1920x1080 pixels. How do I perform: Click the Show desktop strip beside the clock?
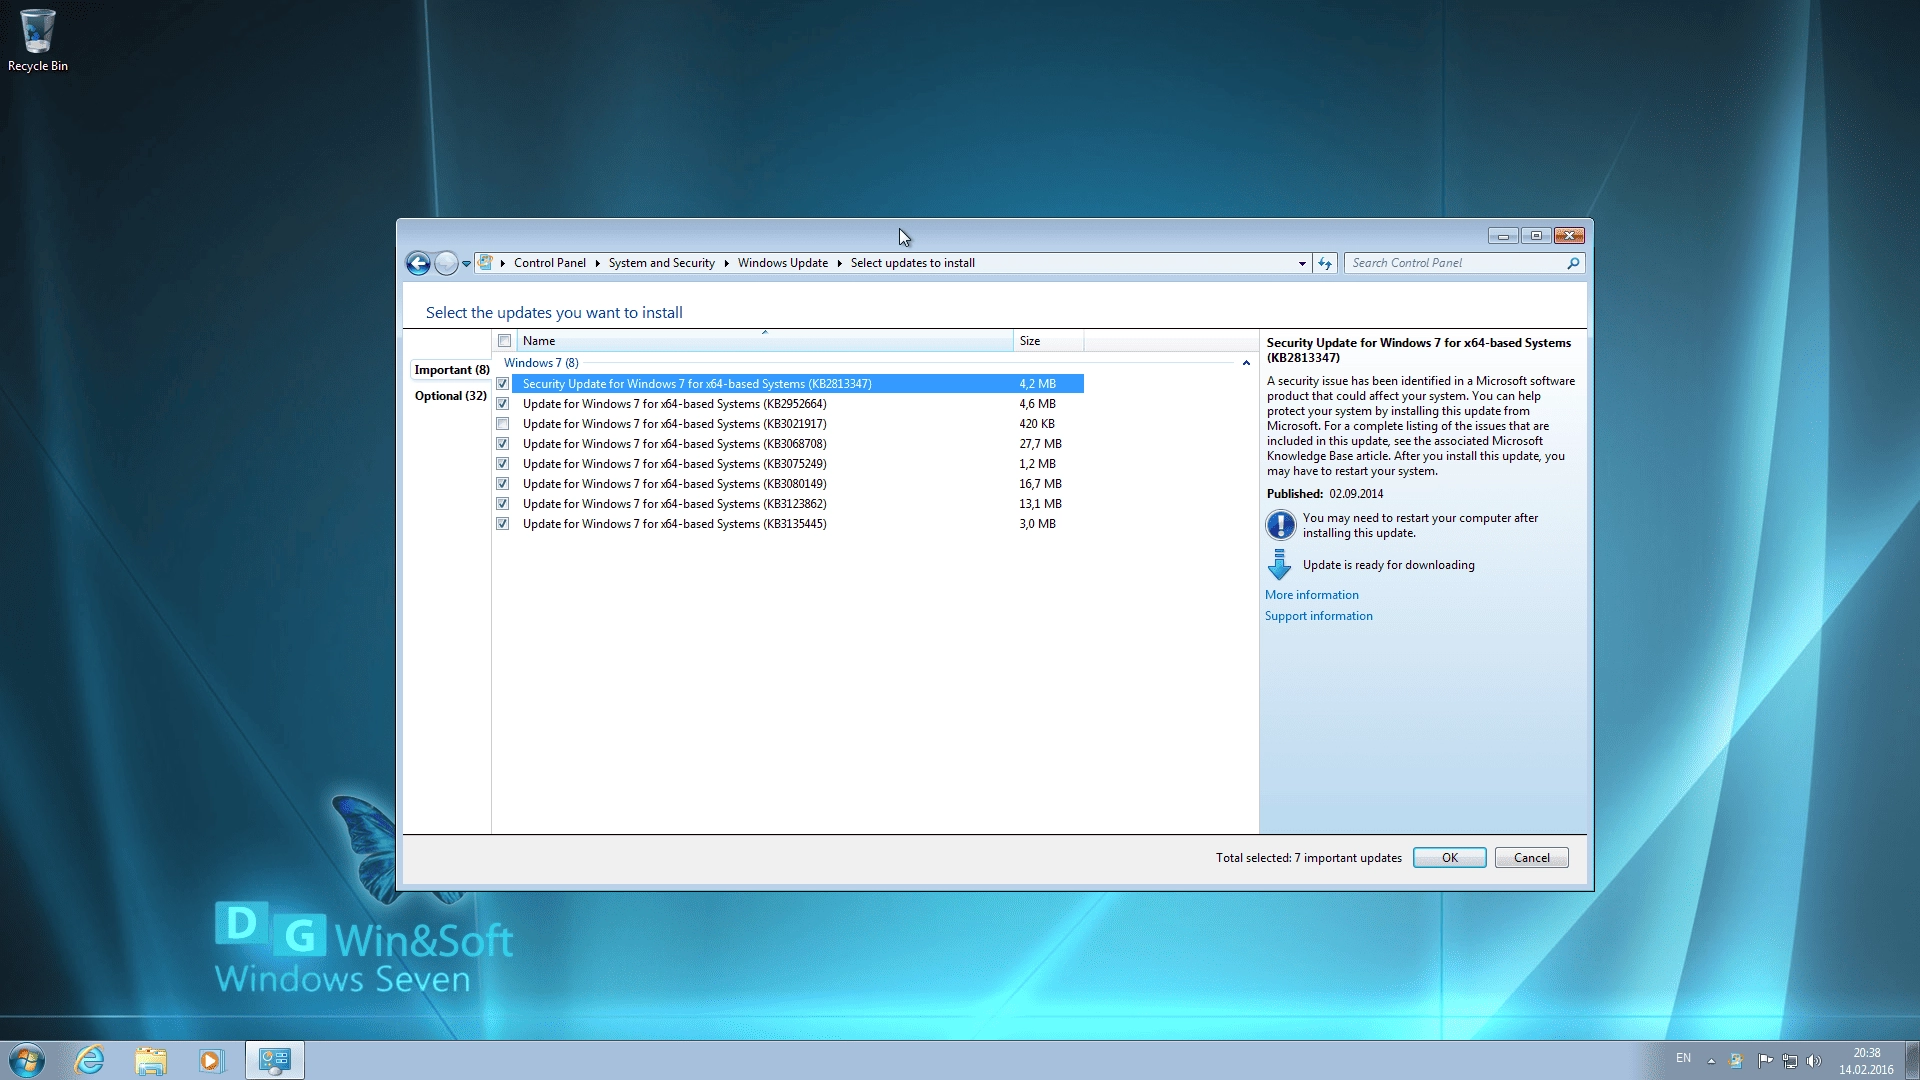(1912, 1060)
